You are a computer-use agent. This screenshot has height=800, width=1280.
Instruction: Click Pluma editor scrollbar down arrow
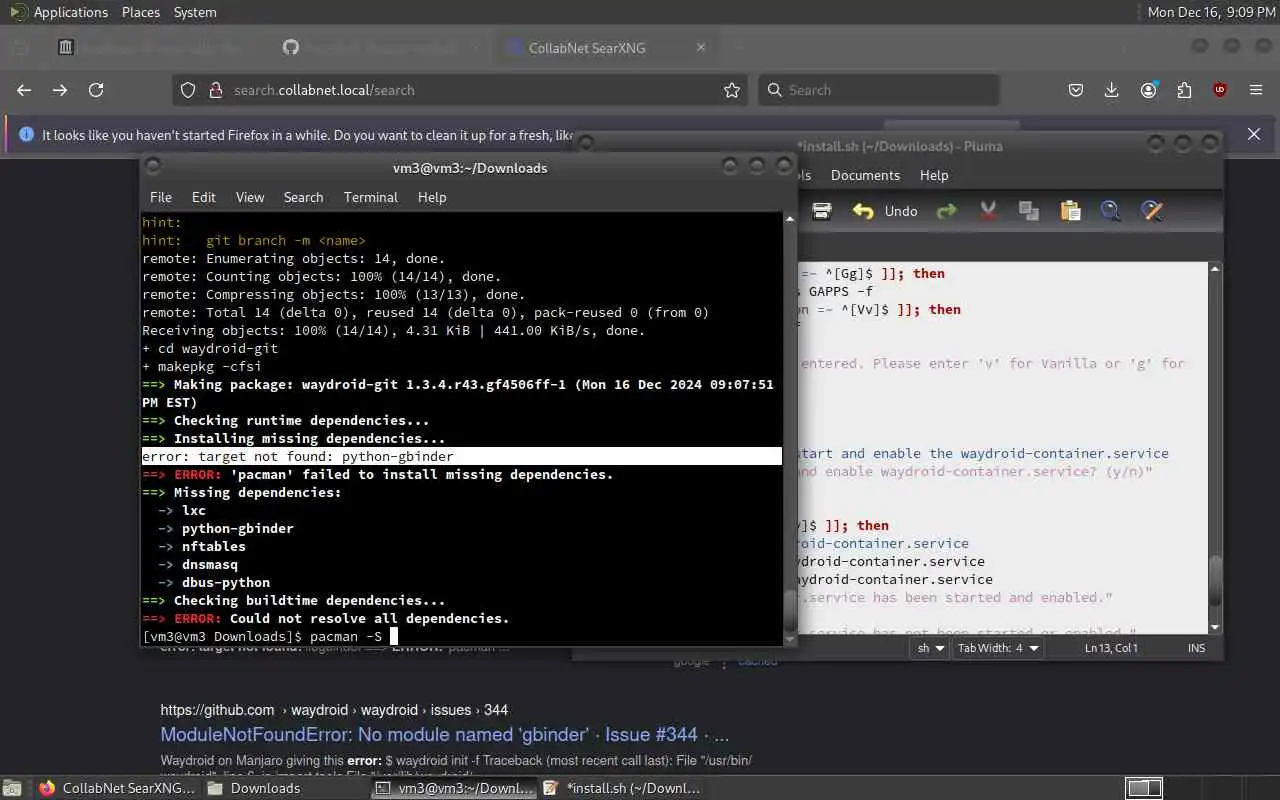coord(1215,628)
